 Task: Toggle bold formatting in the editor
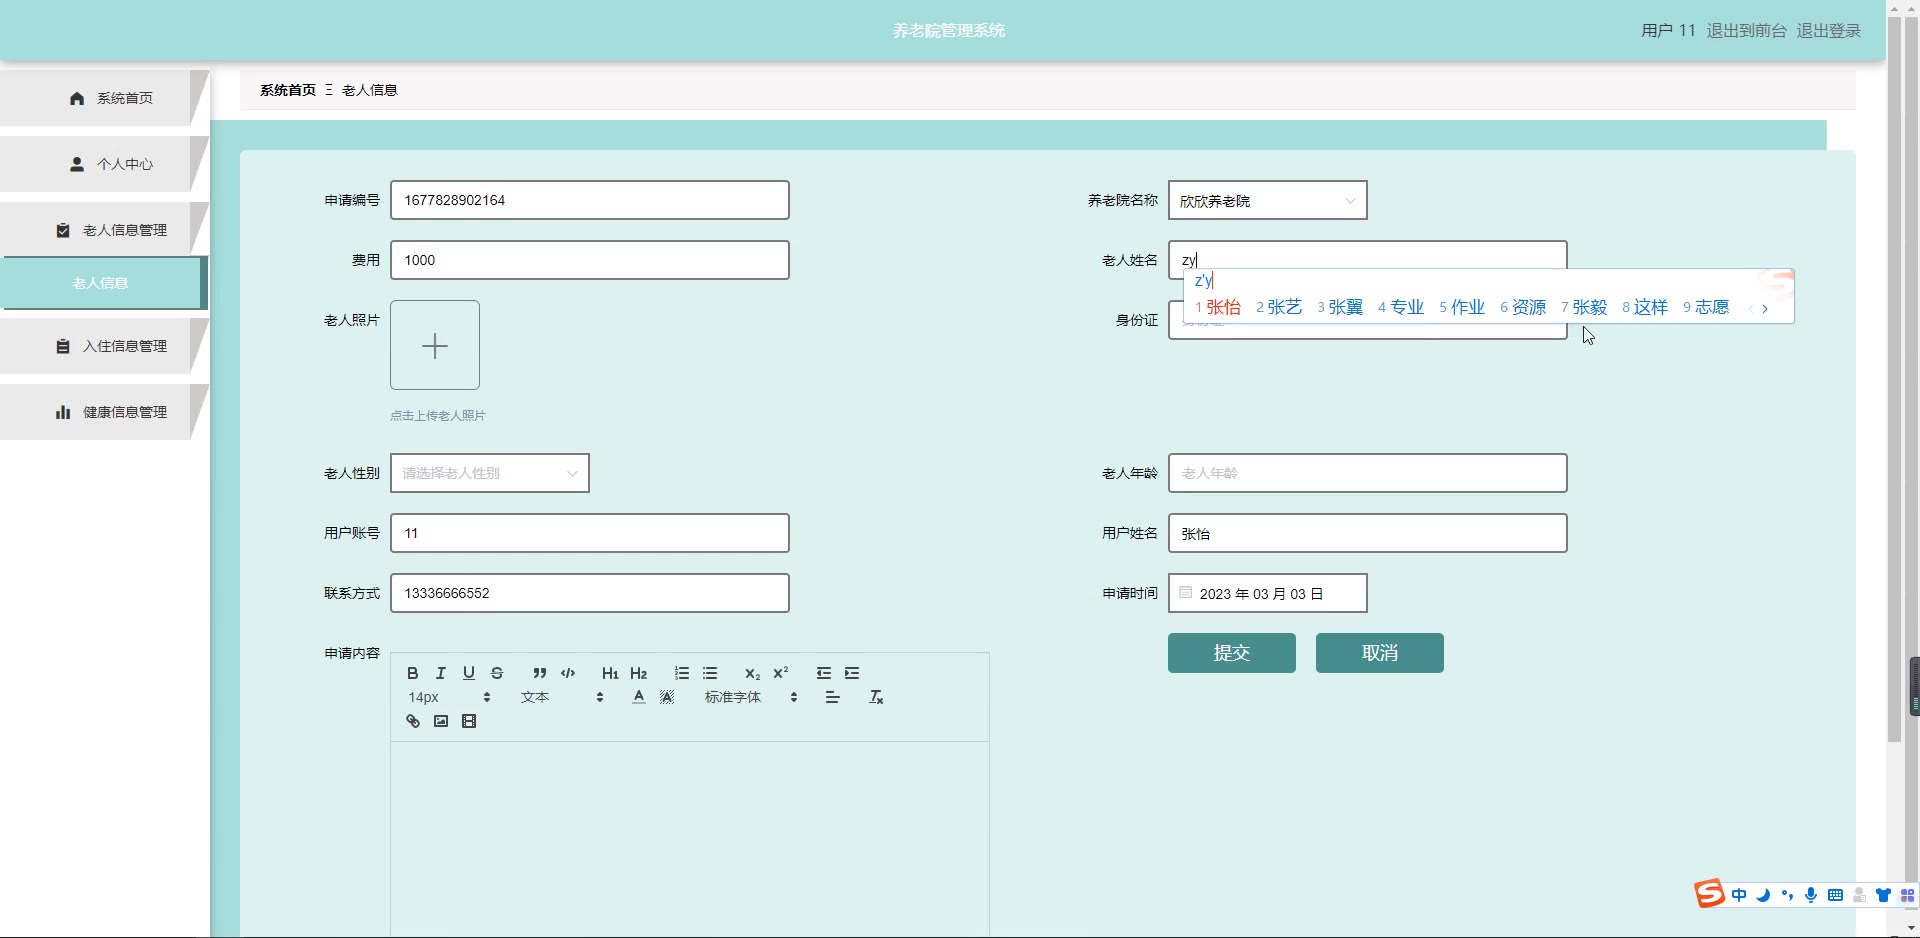413,673
